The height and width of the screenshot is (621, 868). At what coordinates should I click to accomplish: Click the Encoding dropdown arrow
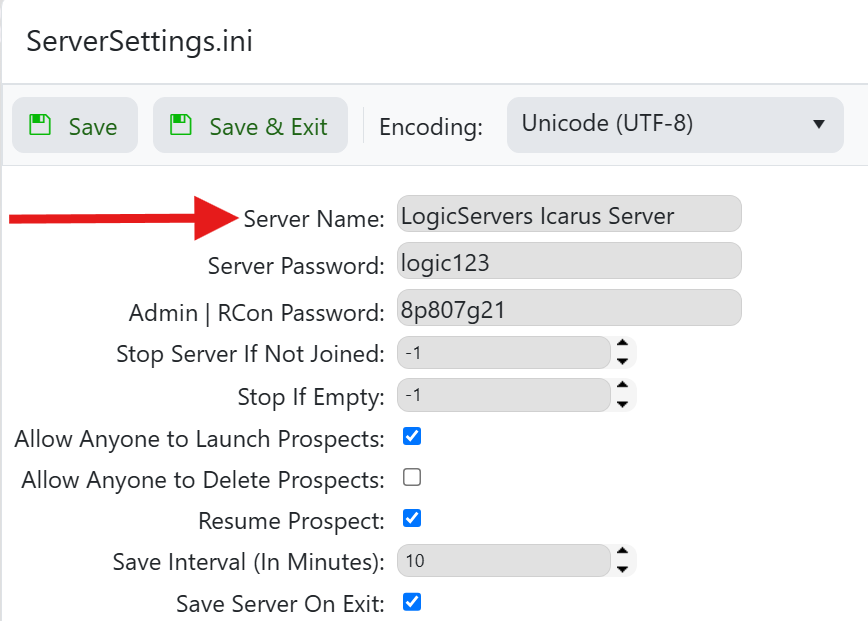pos(819,125)
